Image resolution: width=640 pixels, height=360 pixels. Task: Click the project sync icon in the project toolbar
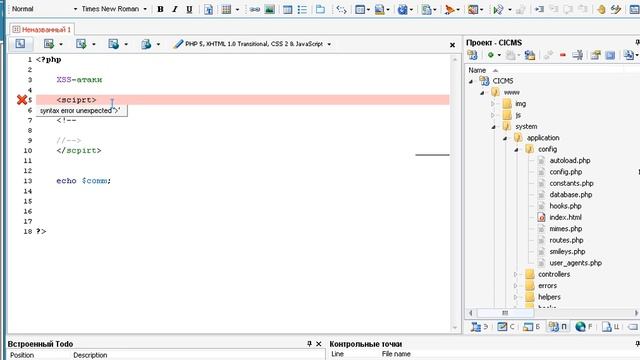click(530, 55)
